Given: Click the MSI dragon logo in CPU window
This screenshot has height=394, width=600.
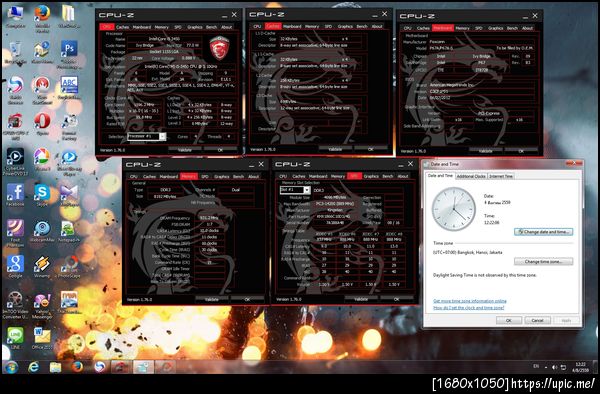Looking at the screenshot, I should click(x=220, y=48).
